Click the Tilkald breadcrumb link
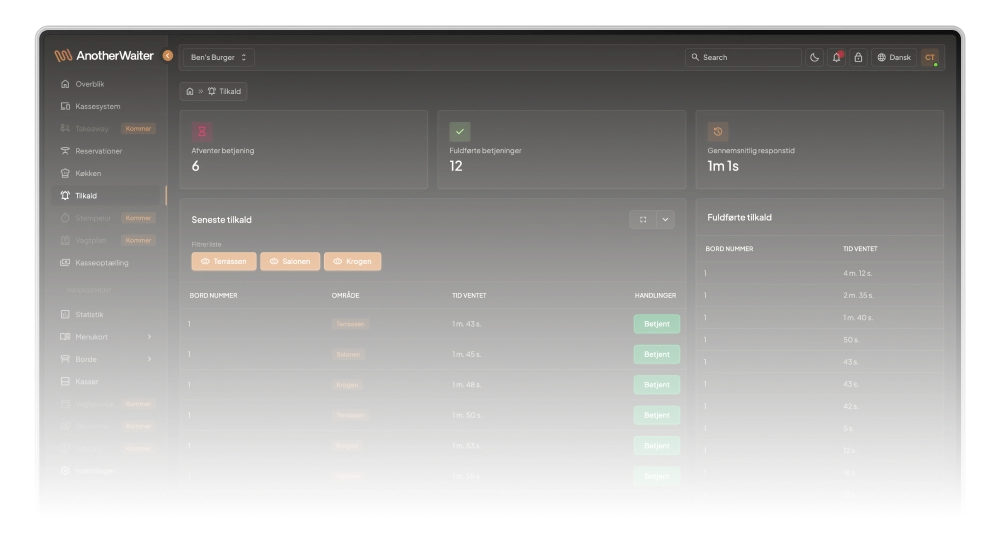 (224, 91)
